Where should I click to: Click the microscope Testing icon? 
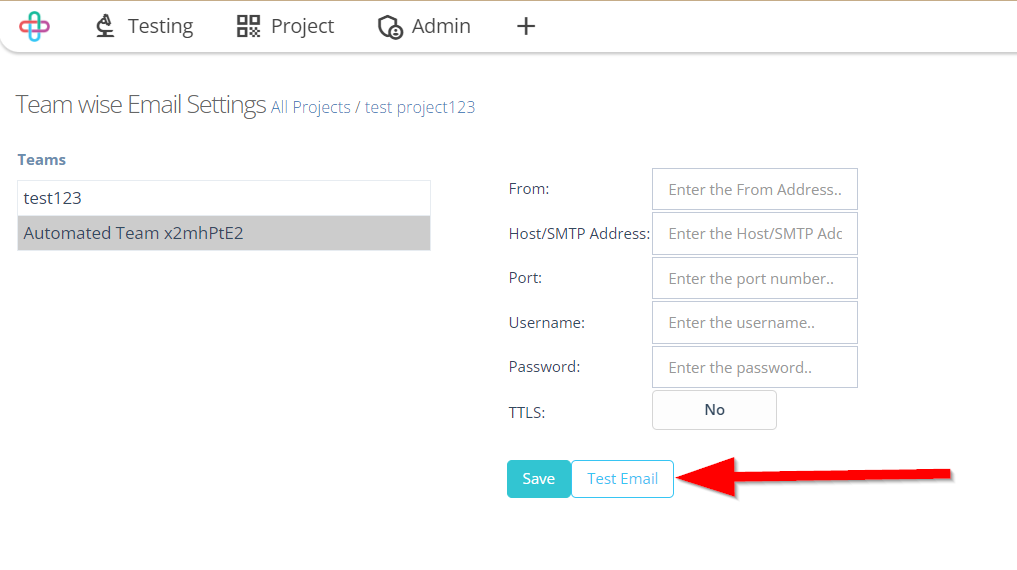[x=105, y=26]
